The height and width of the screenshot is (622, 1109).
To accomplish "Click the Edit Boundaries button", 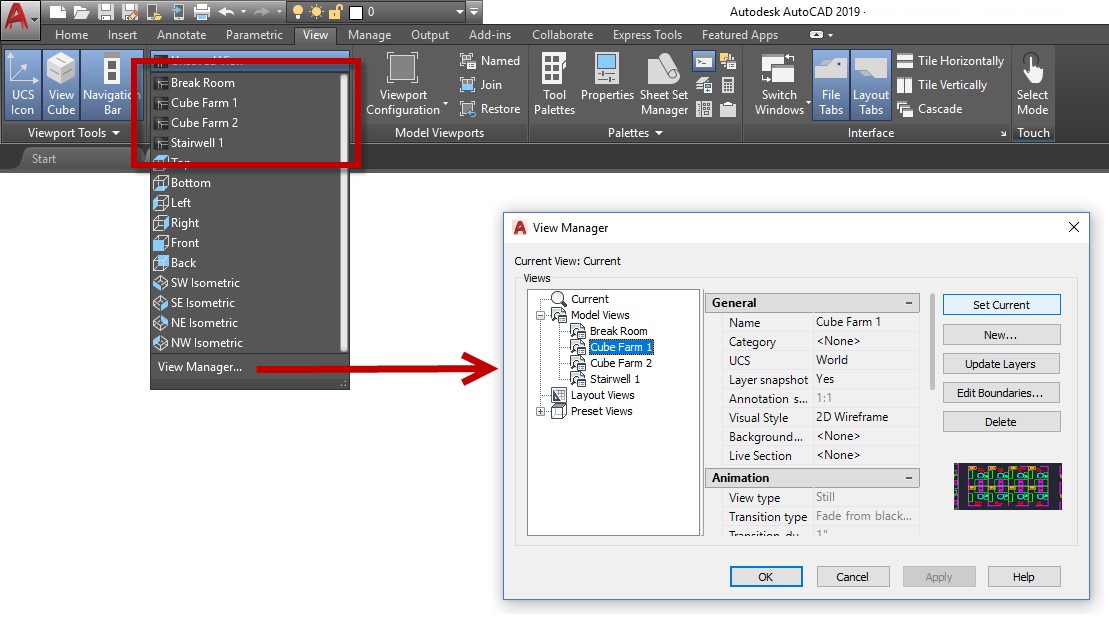I will 1000,393.
